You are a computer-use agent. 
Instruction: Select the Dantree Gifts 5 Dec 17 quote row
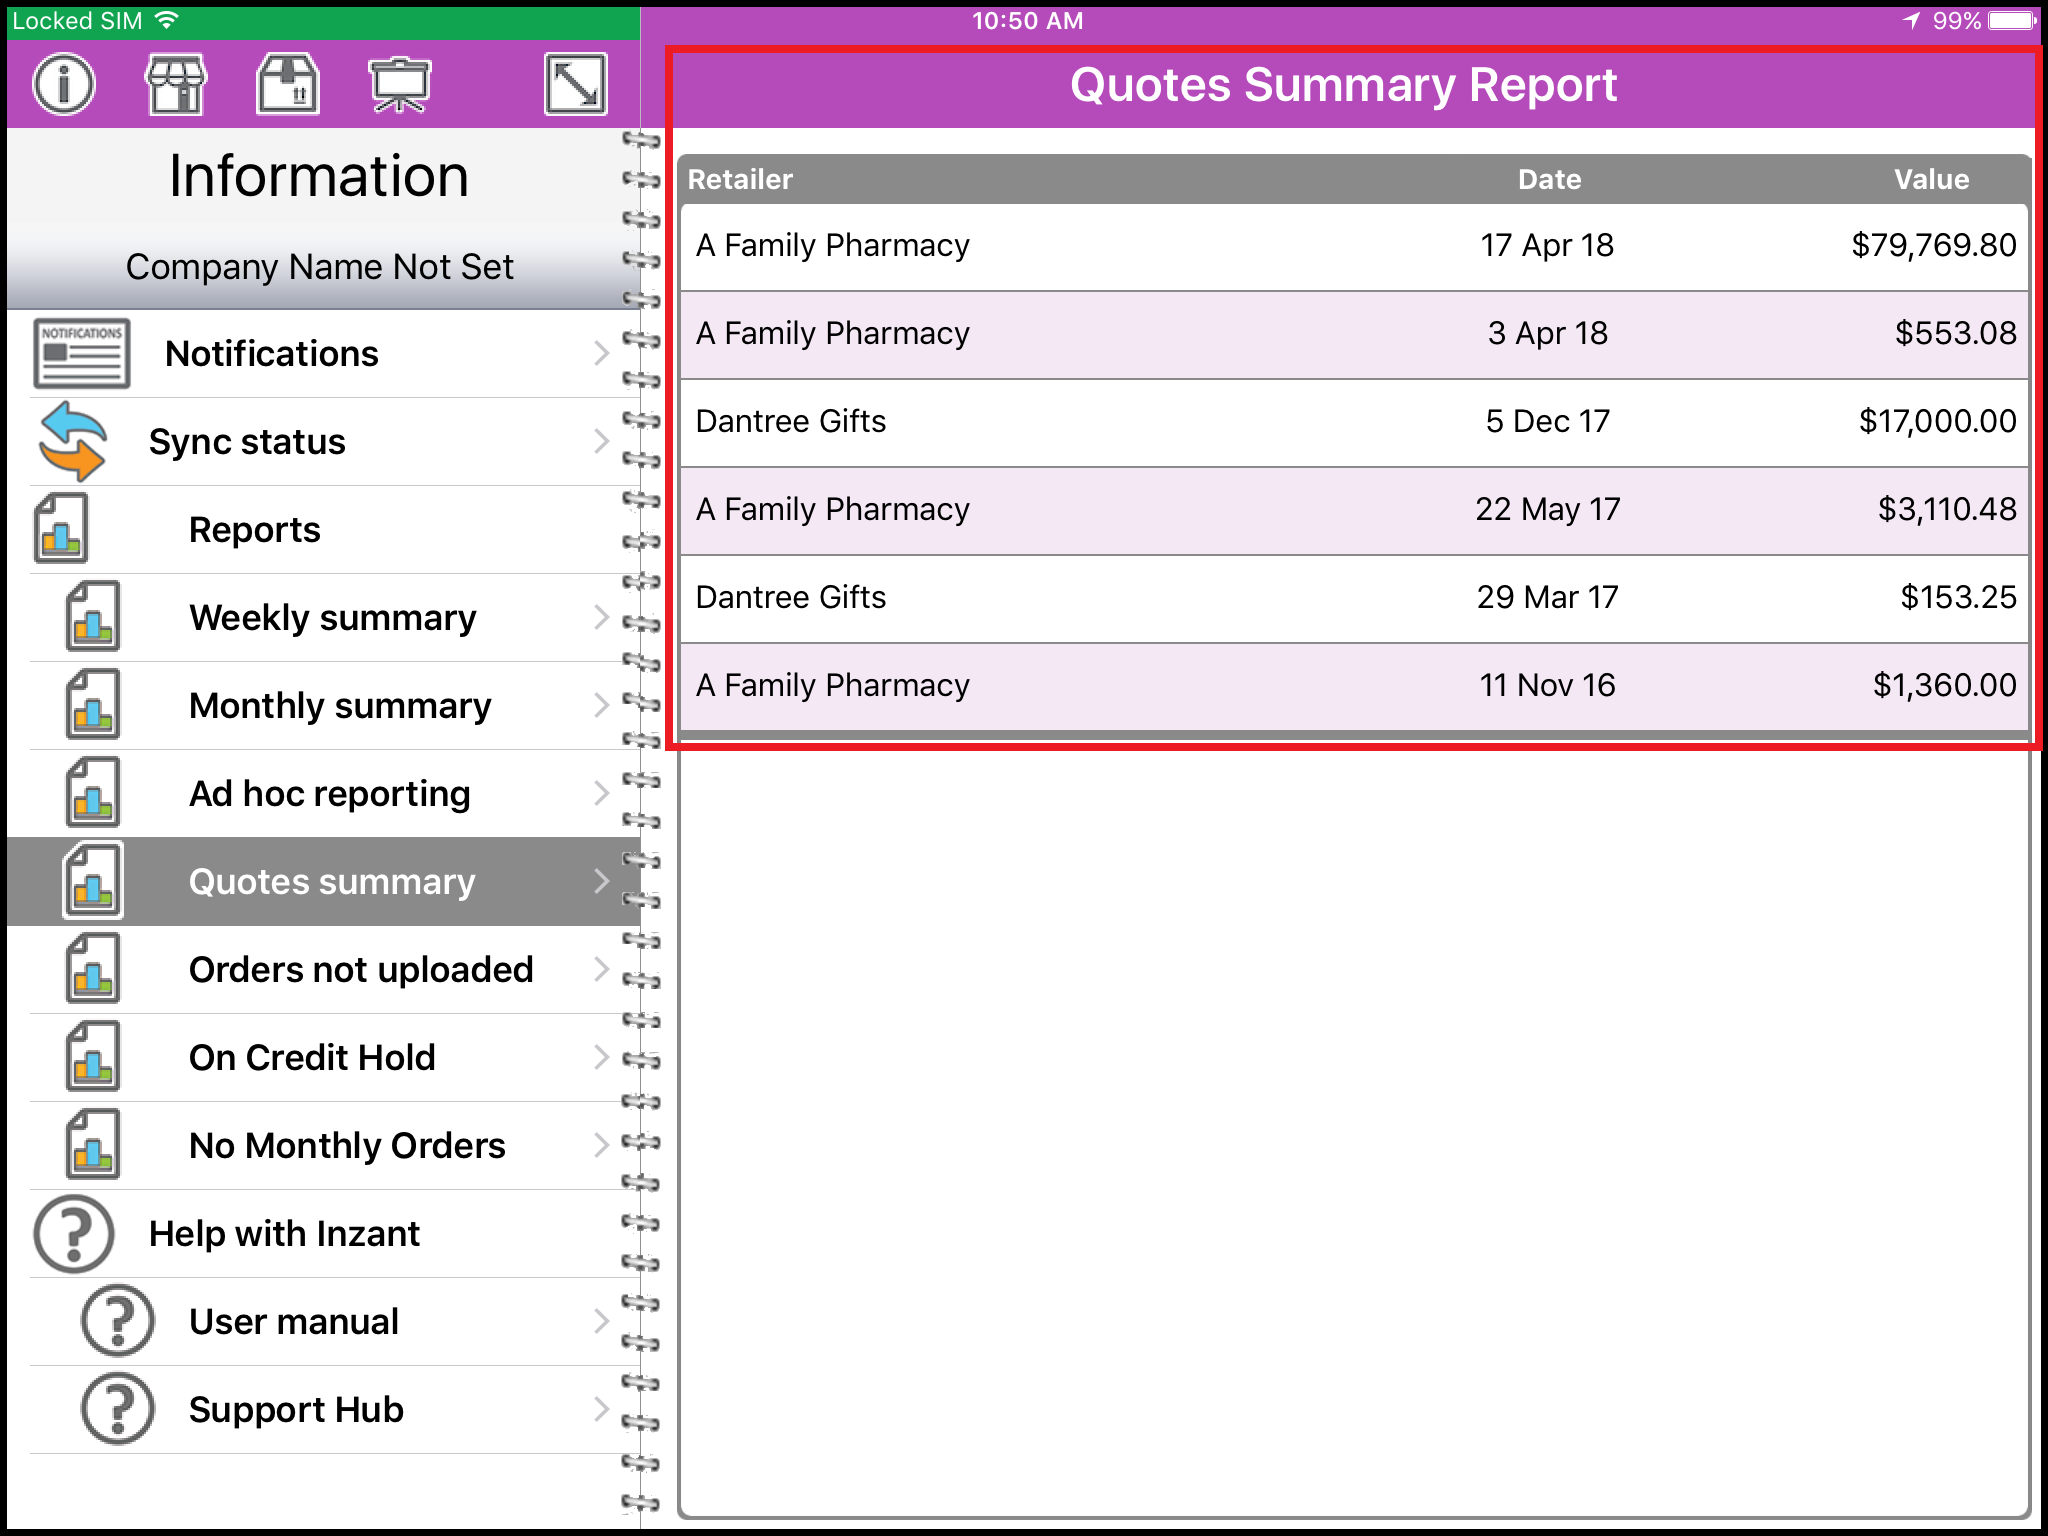coord(1354,421)
